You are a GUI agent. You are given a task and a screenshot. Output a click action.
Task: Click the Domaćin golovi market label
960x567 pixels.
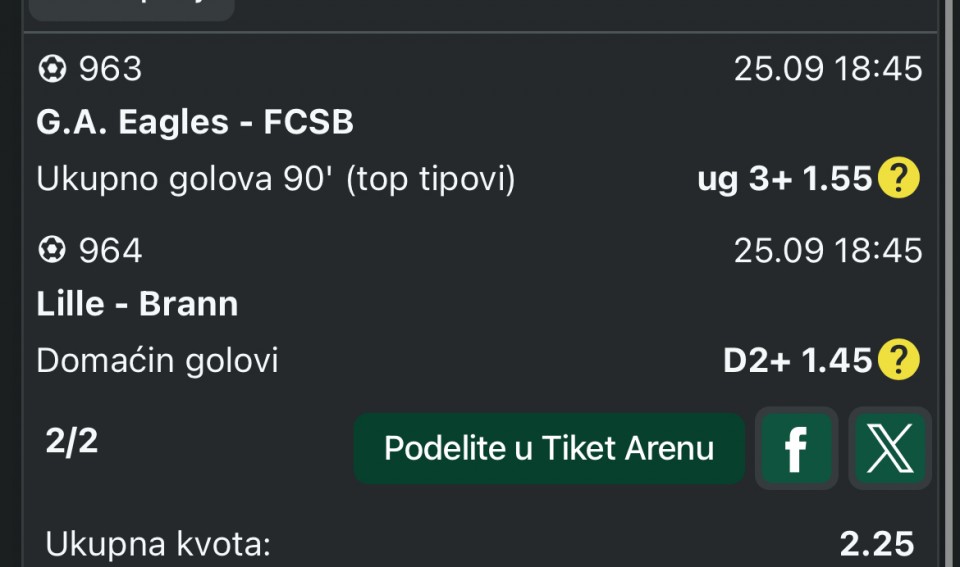pos(157,360)
